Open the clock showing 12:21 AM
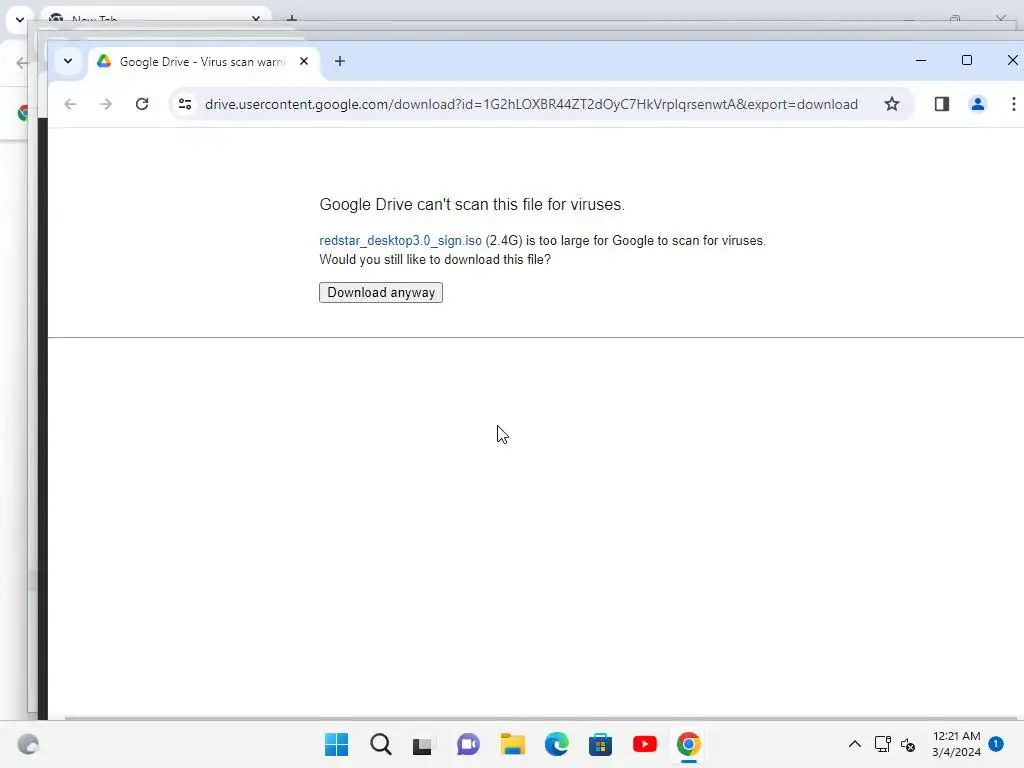 (956, 744)
